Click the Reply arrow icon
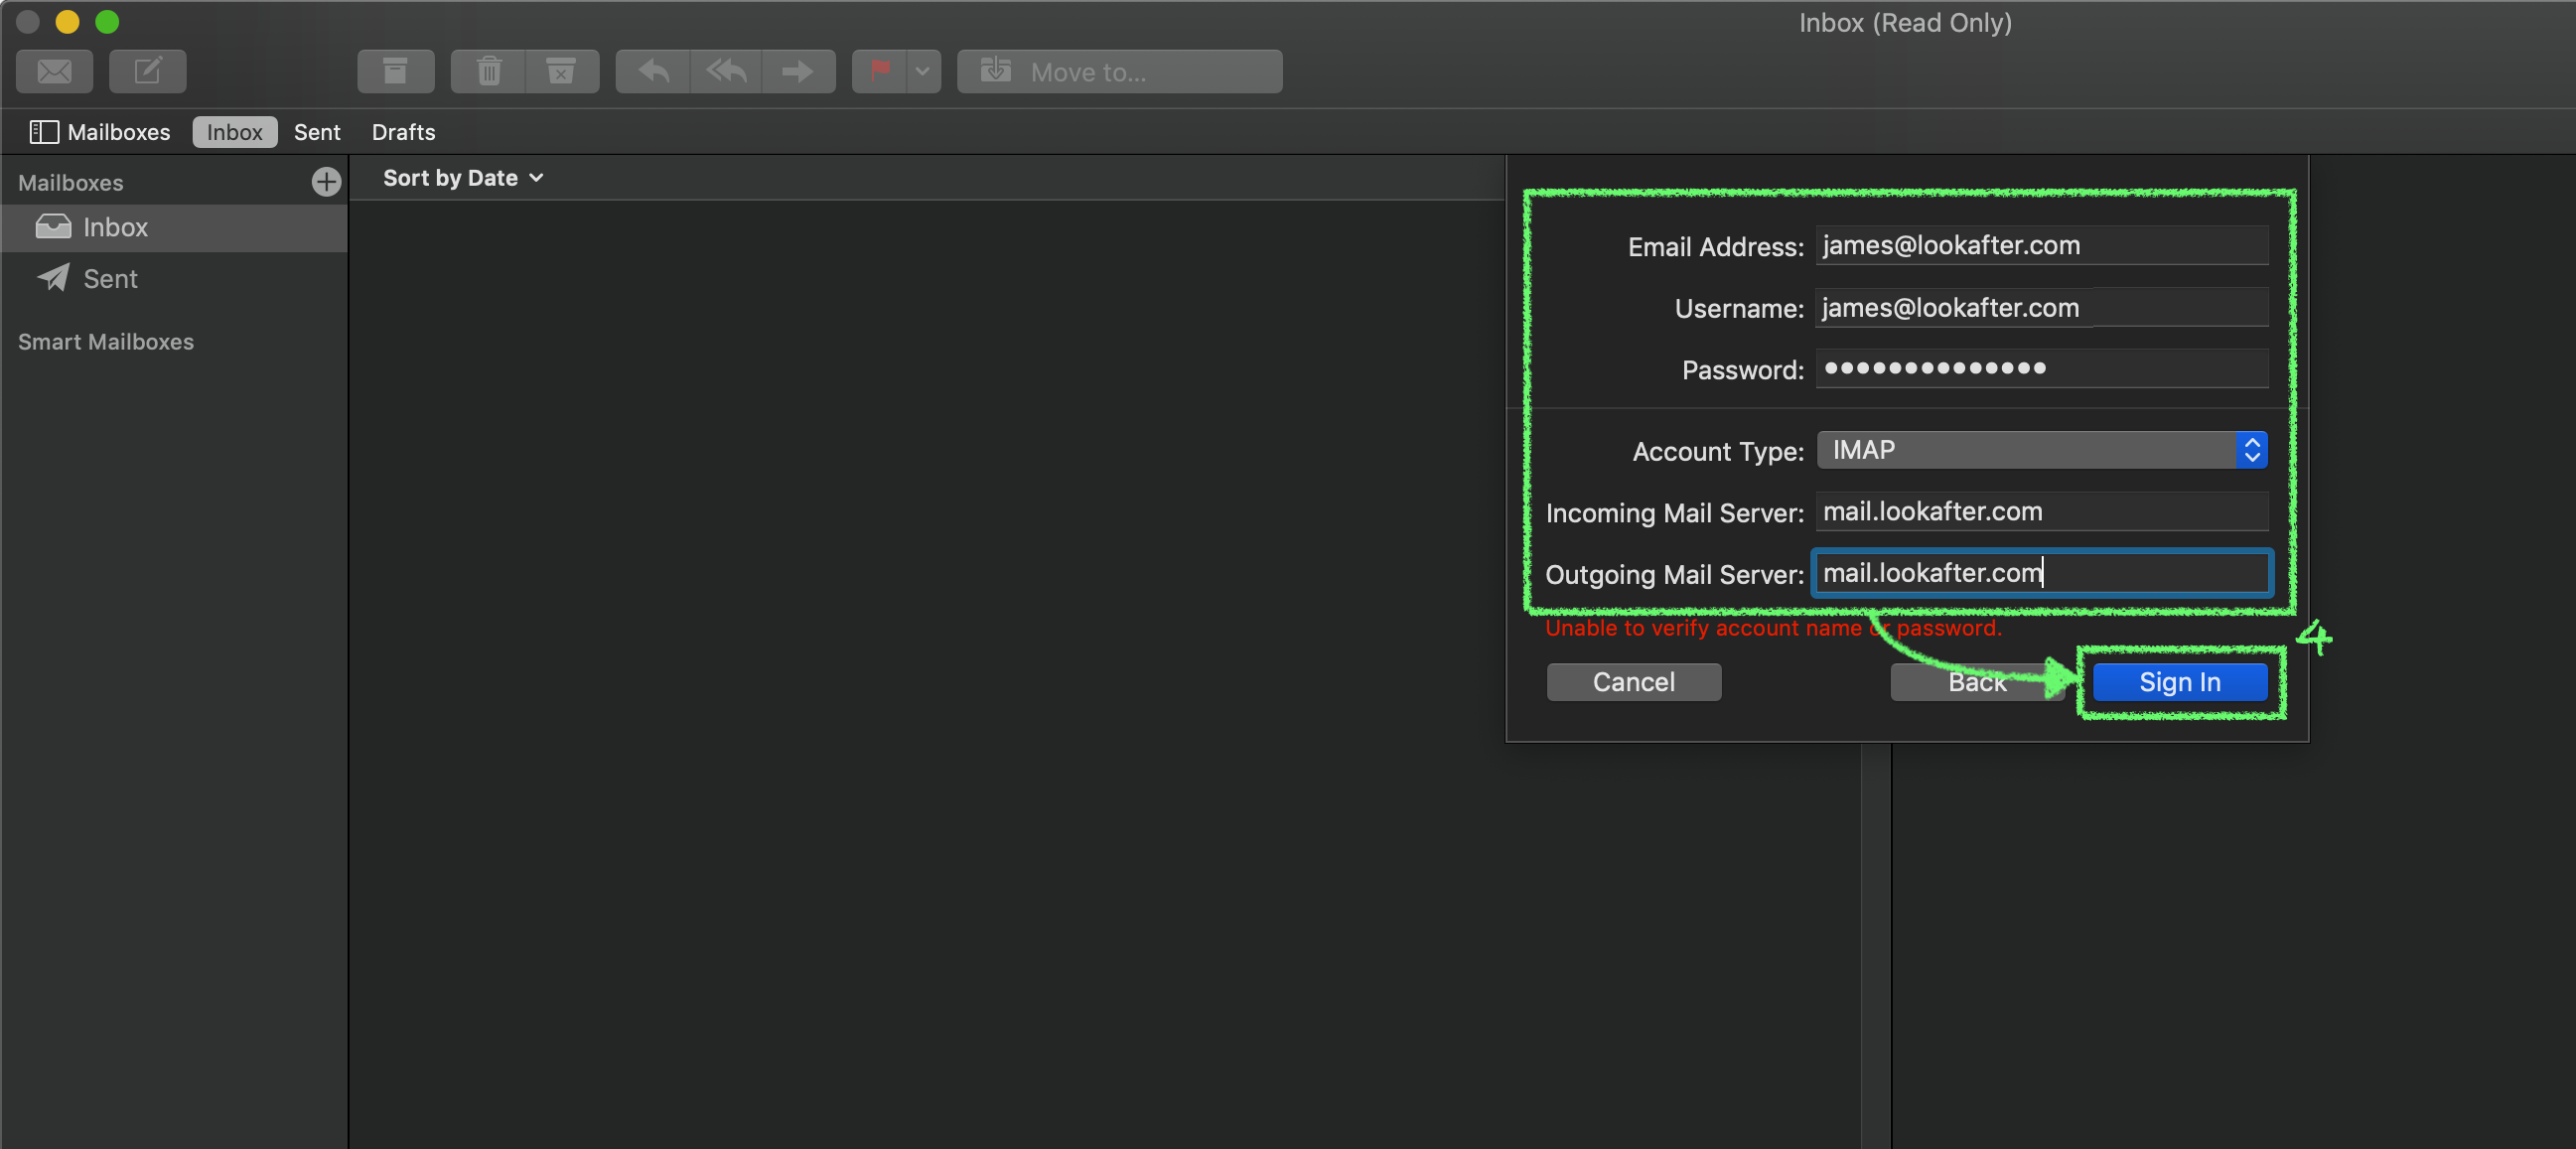This screenshot has height=1149, width=2576. click(653, 71)
